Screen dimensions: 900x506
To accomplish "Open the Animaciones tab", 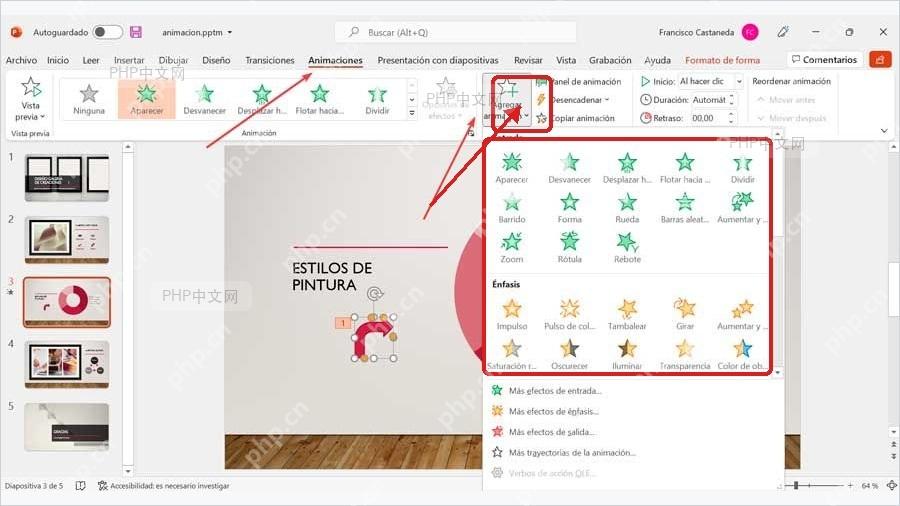I will point(335,60).
